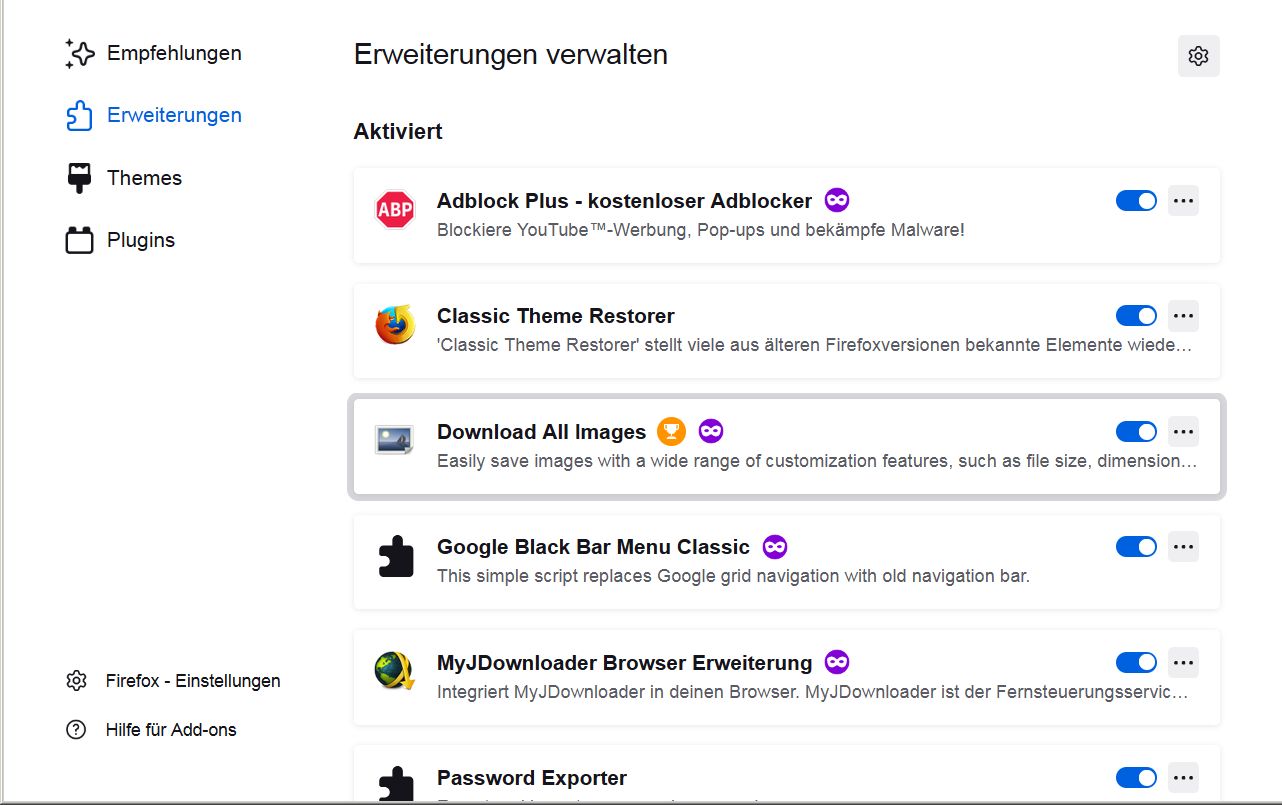This screenshot has height=805, width=1282.
Task: Go to the Themes section
Action: [x=144, y=178]
